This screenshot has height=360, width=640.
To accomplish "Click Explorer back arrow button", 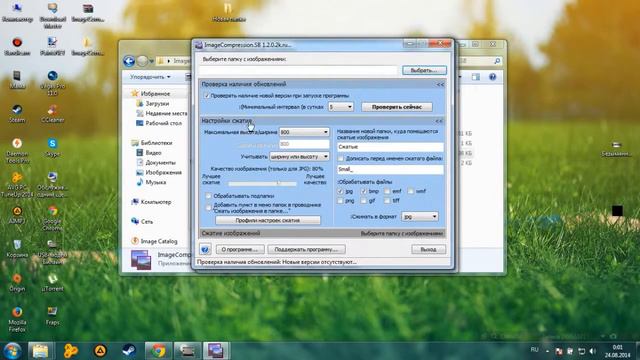I will pyautogui.click(x=129, y=61).
